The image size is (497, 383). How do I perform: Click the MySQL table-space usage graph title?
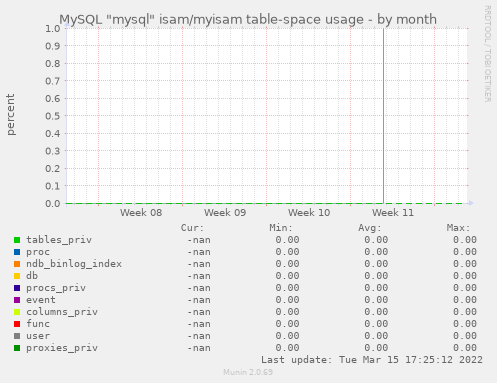pos(248,19)
